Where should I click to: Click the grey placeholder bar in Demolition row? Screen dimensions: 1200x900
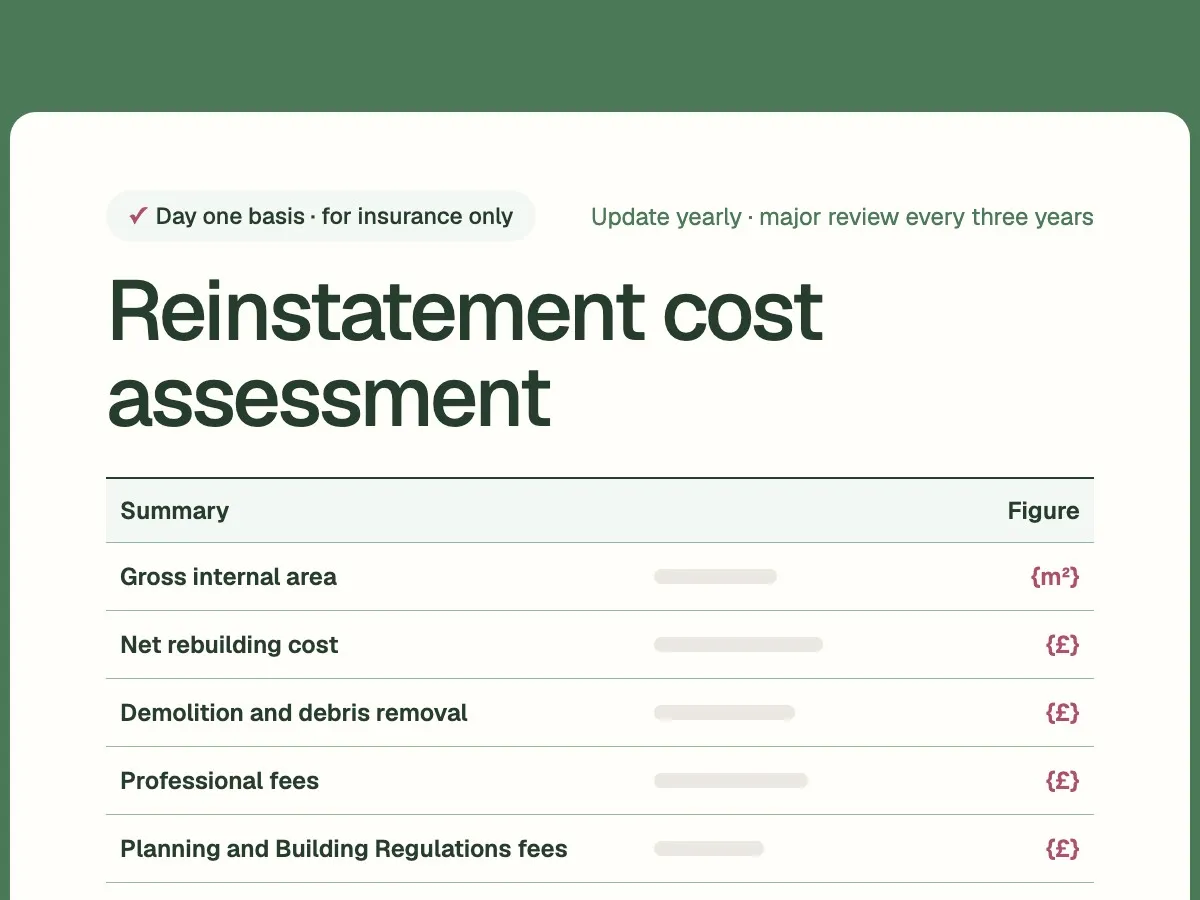(724, 713)
